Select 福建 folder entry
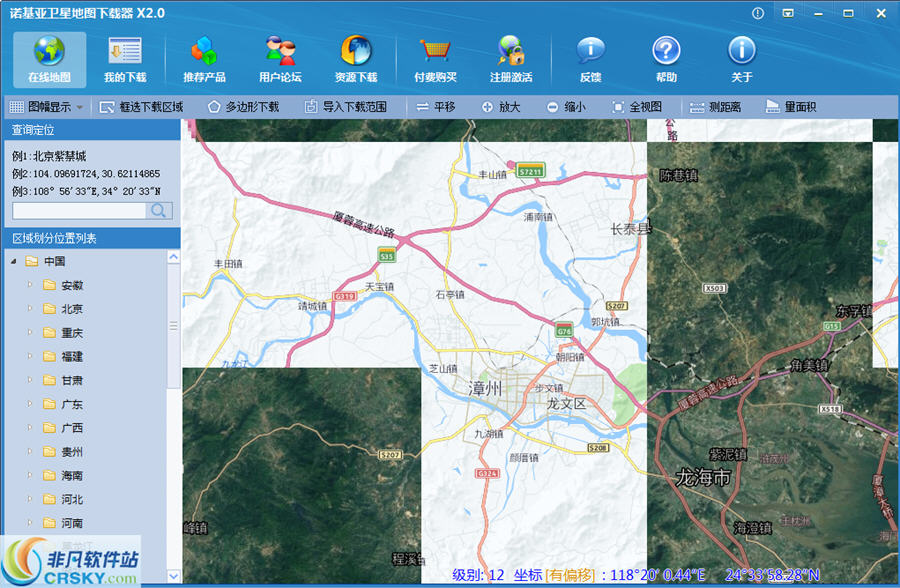The width and height of the screenshot is (900, 588). coord(63,357)
